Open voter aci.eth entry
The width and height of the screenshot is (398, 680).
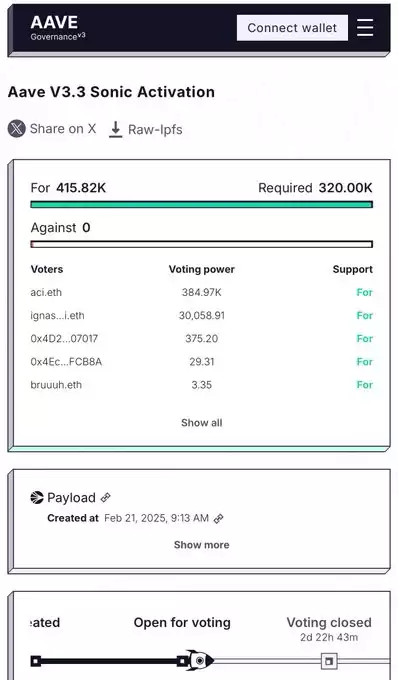click(46, 292)
